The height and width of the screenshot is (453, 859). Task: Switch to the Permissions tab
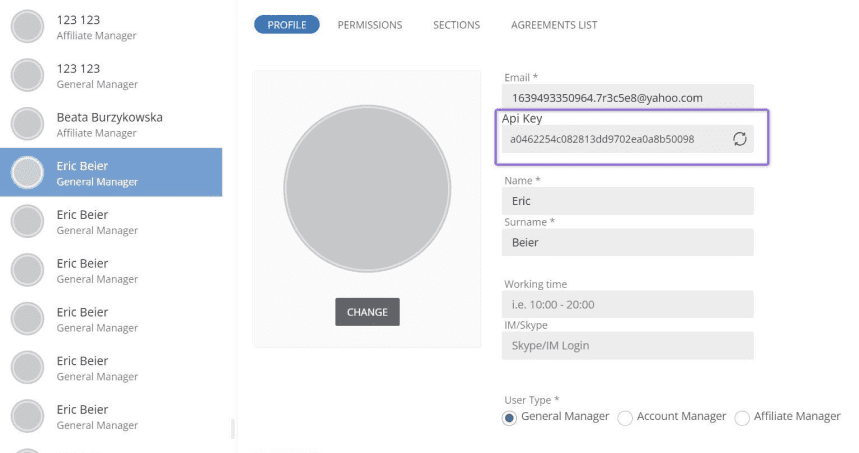[x=370, y=25]
